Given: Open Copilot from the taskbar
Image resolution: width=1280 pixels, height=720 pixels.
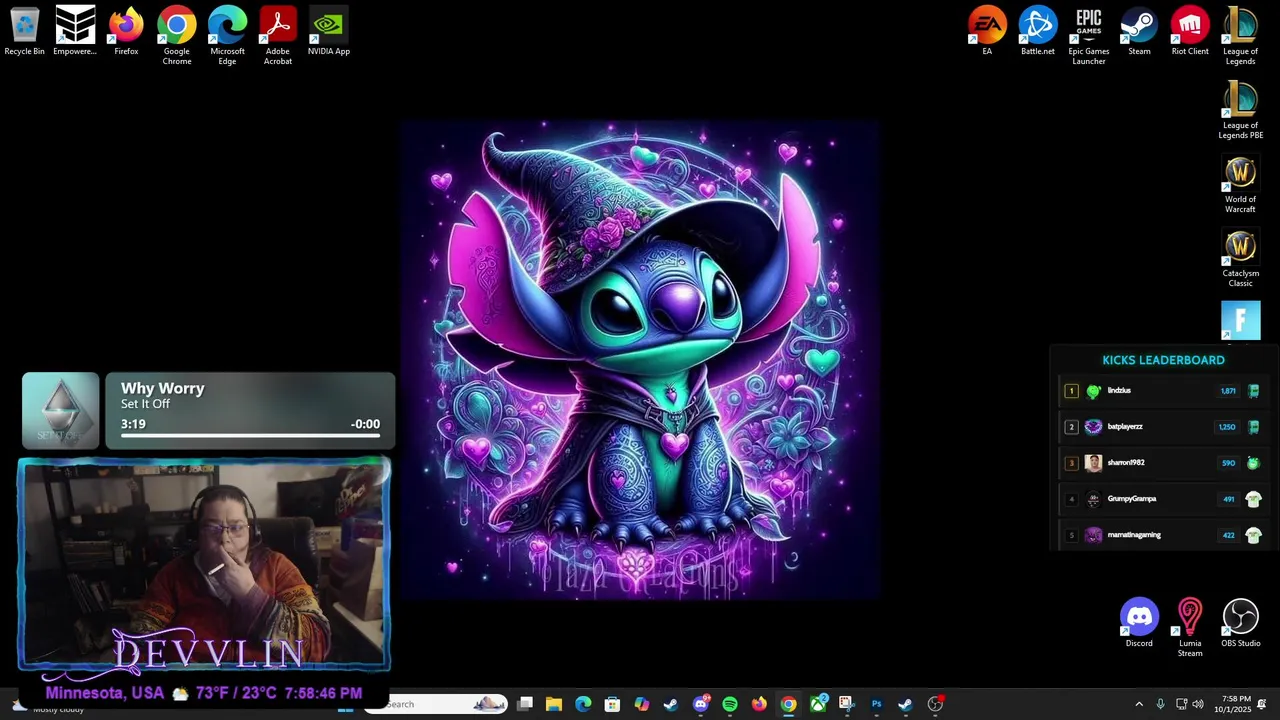Looking at the screenshot, I should coord(642,704).
